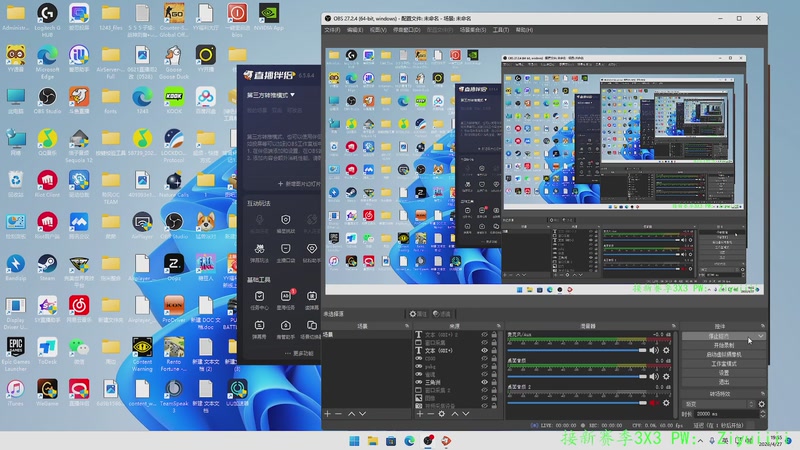Toggle visibility eye for 文本 (GDI+) 2 source
800x450 pixels.
click(484, 335)
